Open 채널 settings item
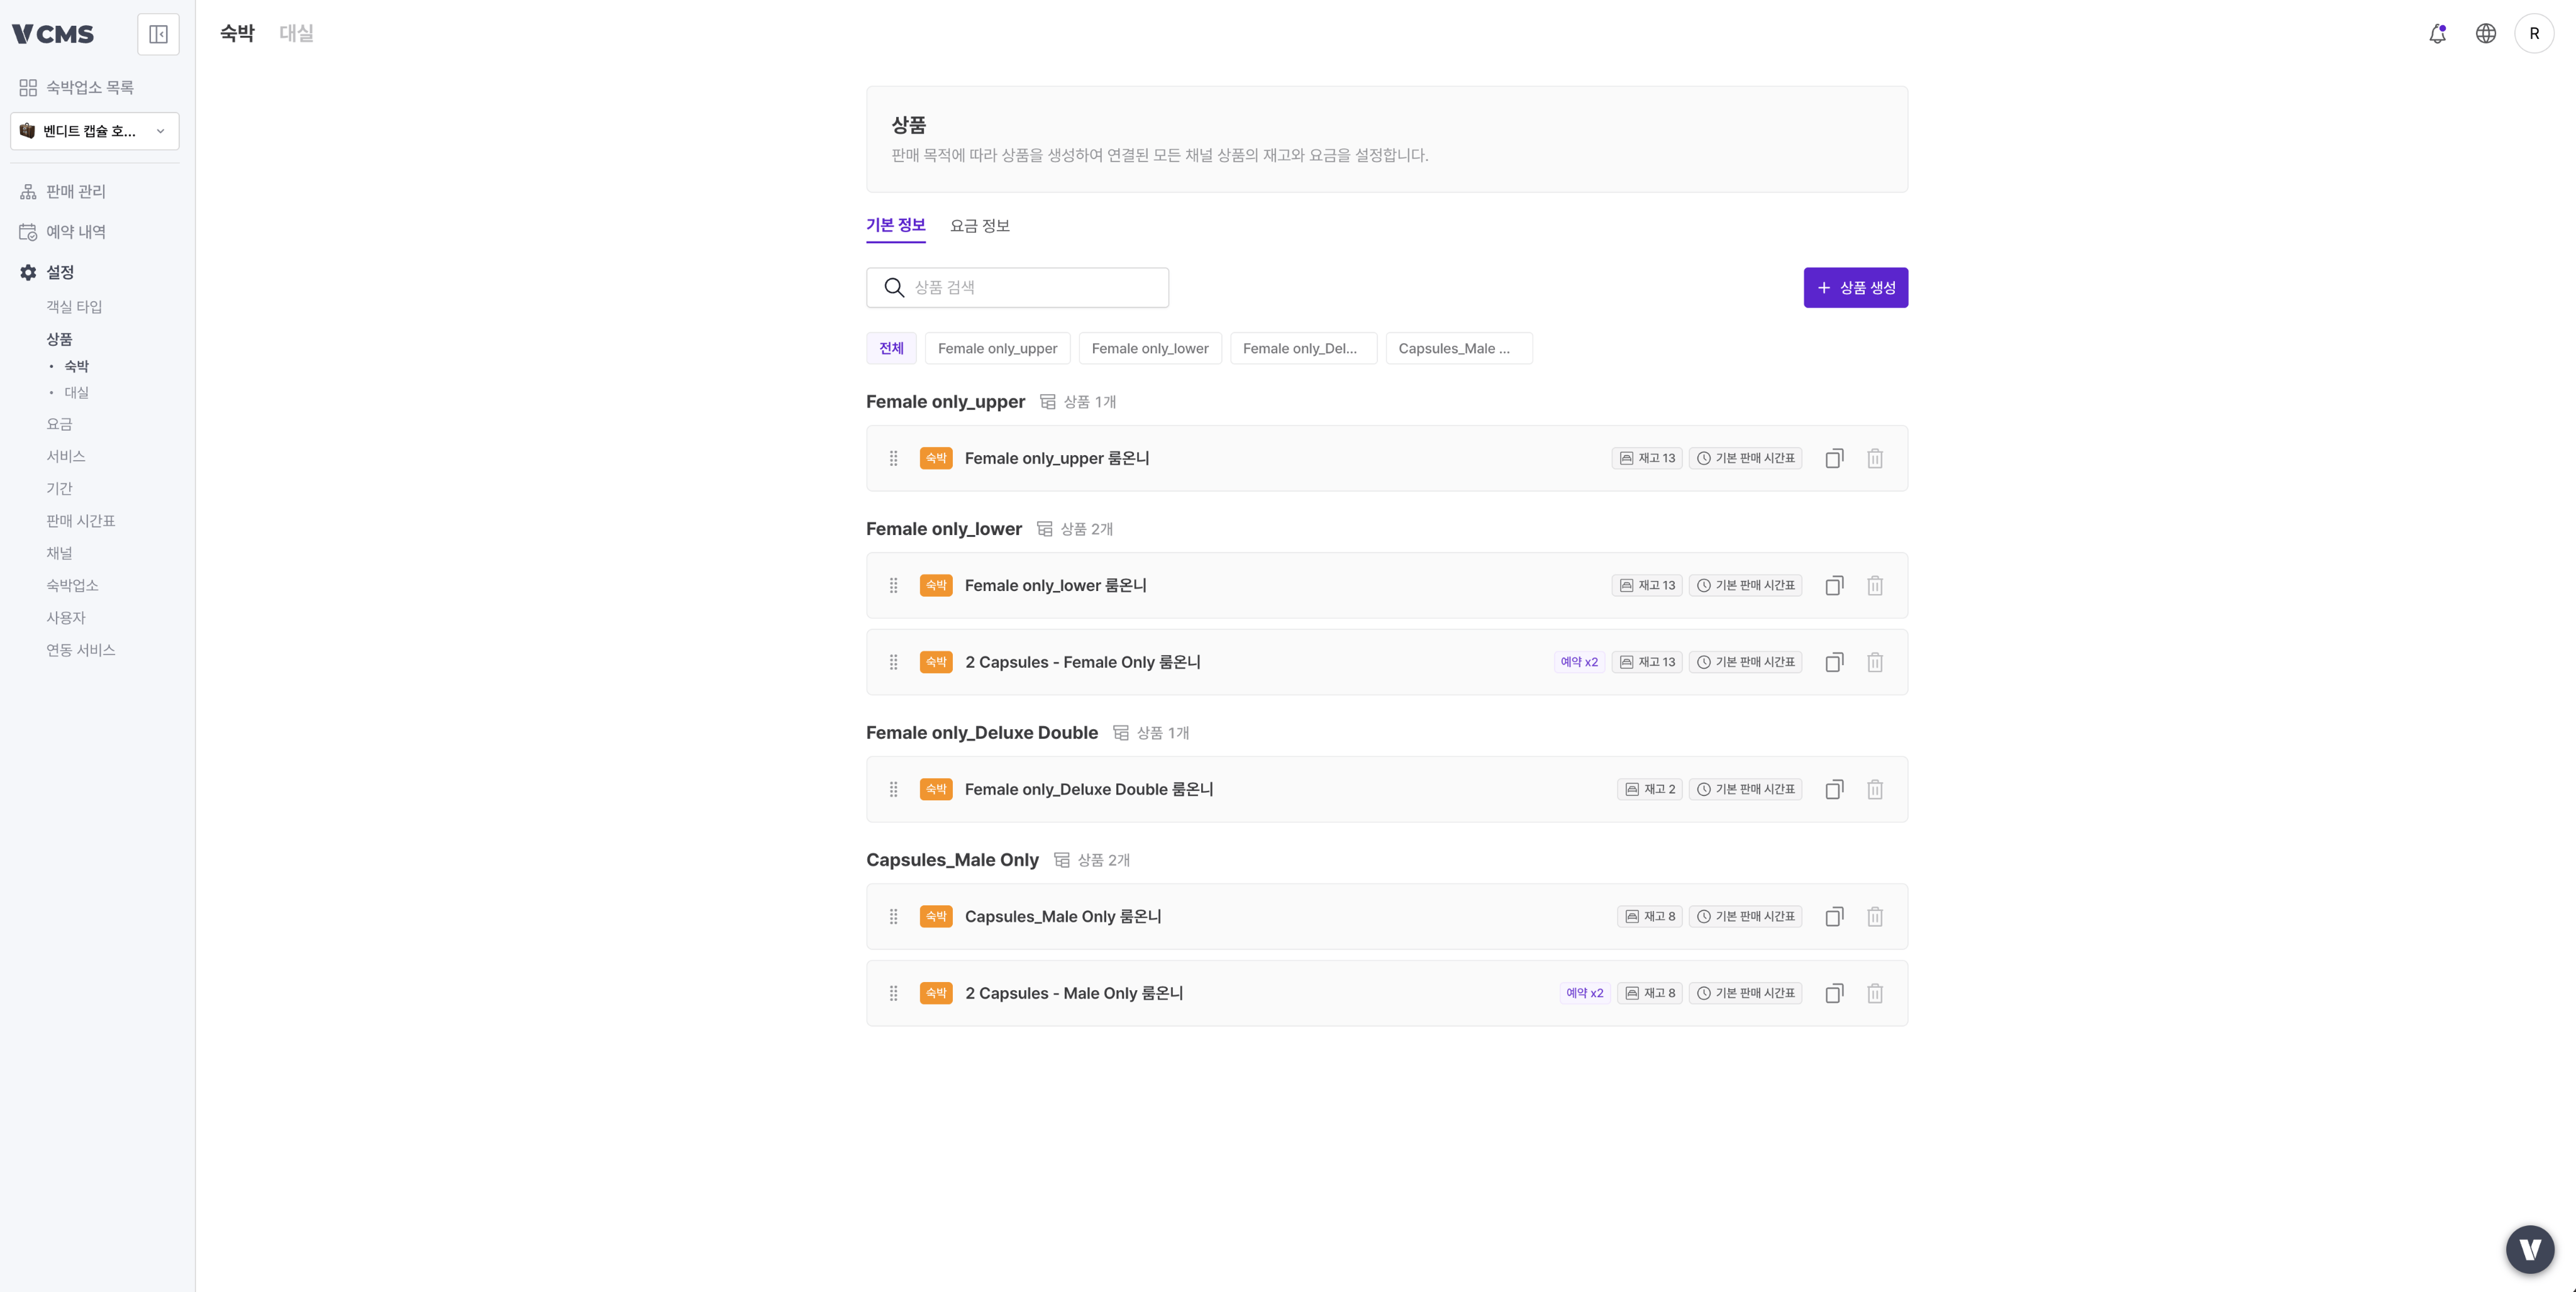 [x=59, y=553]
